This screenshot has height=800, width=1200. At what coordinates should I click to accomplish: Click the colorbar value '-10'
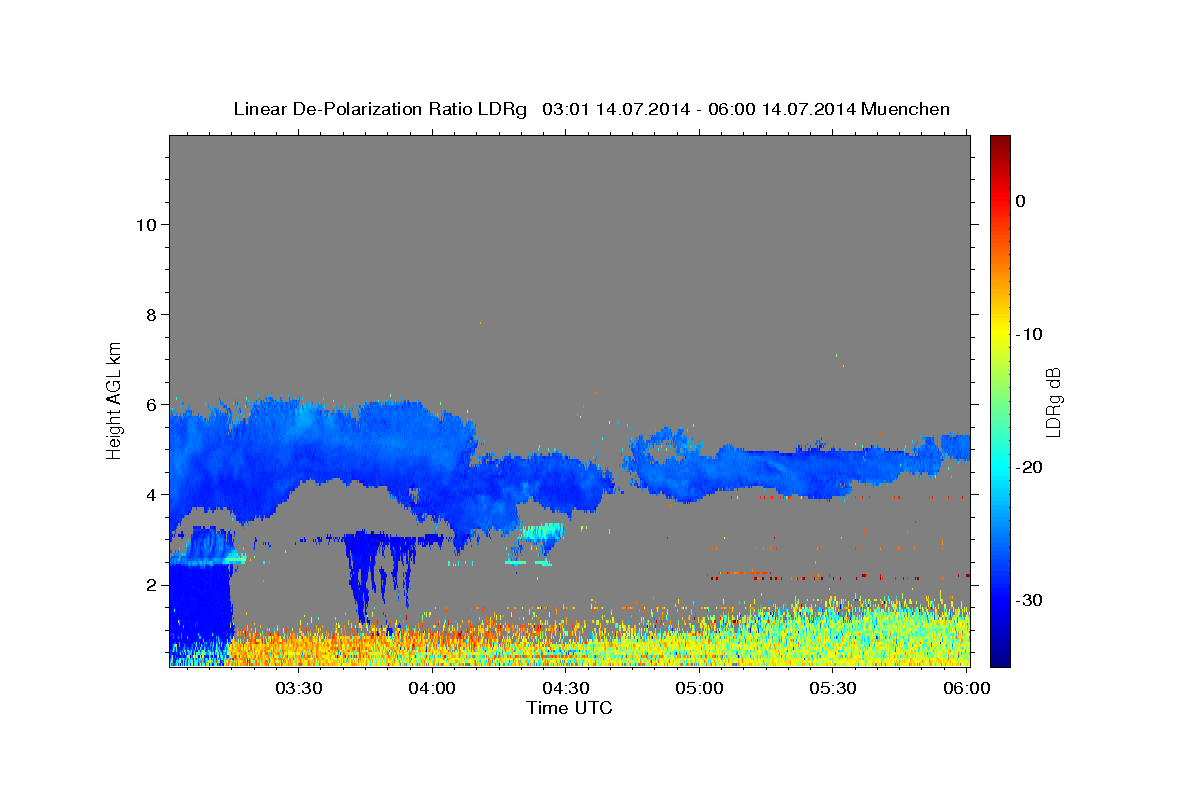tap(1029, 334)
